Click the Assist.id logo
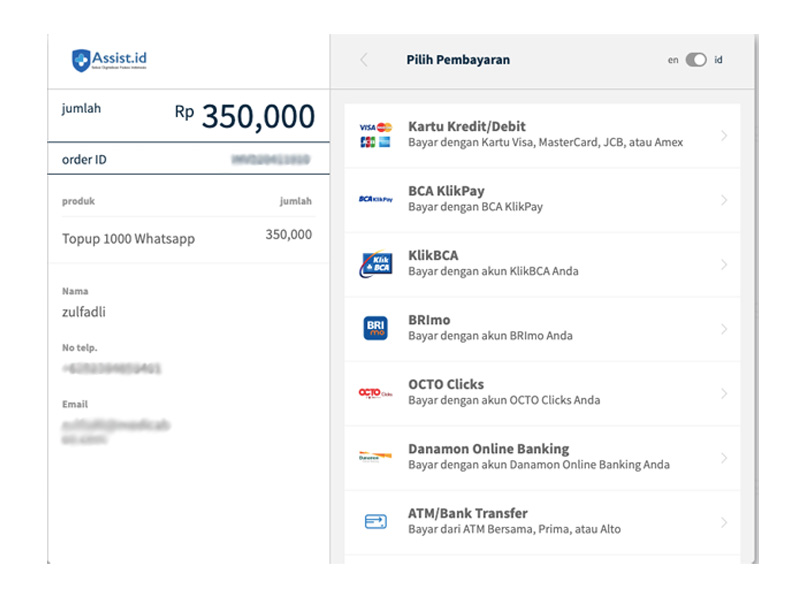 coord(109,60)
